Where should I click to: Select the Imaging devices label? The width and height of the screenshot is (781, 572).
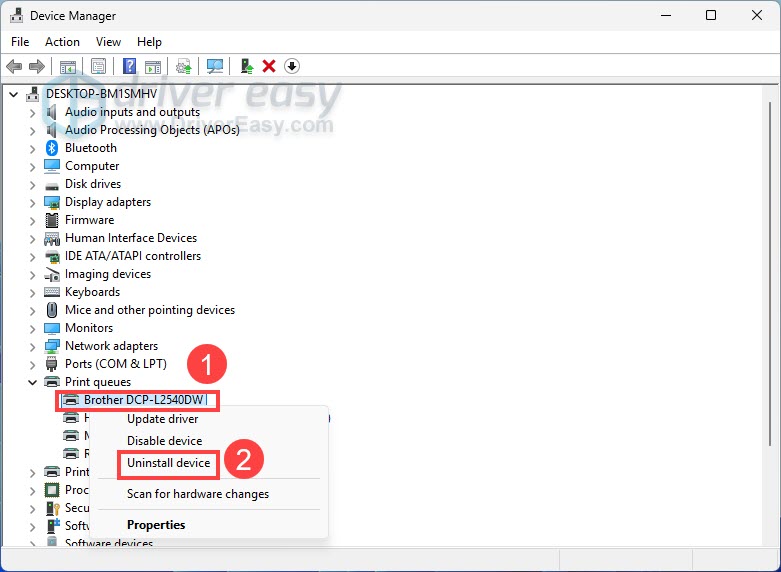[108, 274]
